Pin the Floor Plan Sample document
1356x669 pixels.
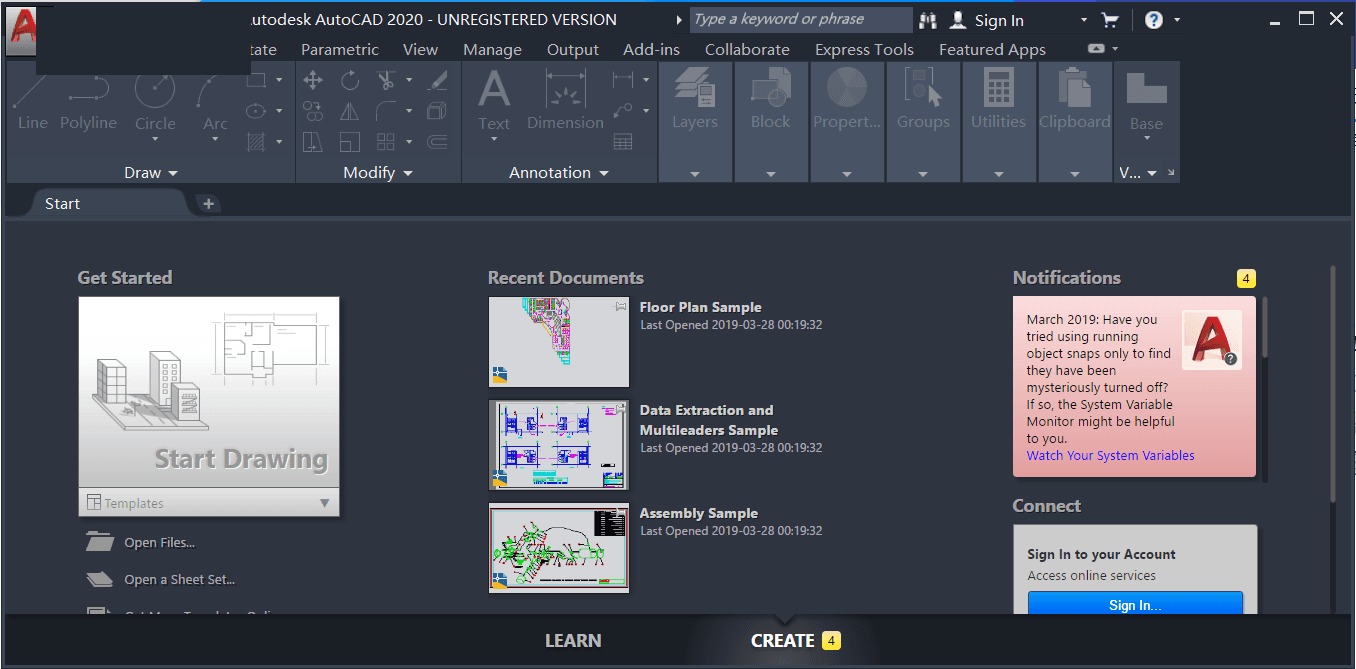coord(621,306)
